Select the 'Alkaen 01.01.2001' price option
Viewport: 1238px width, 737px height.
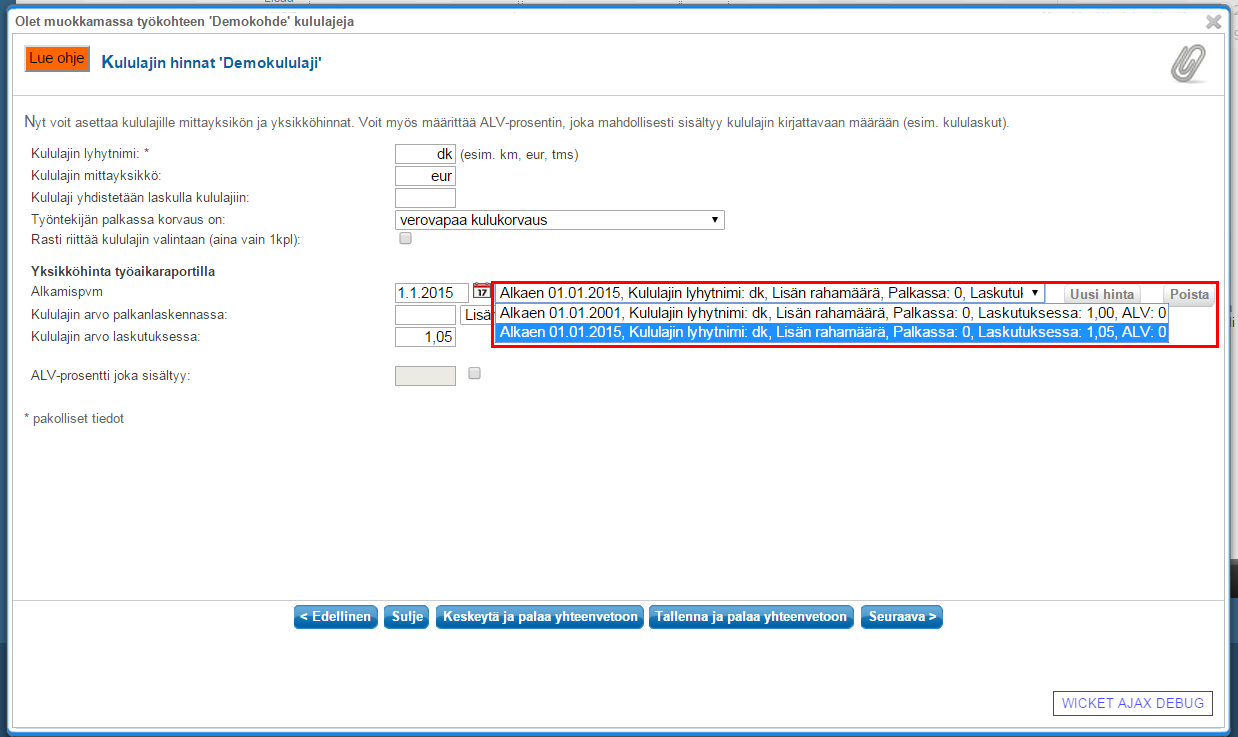(x=831, y=313)
